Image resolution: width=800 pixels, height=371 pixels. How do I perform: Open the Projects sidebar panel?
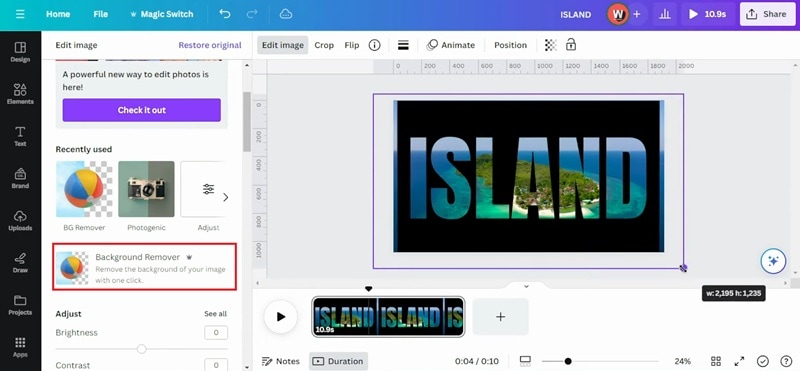click(20, 305)
